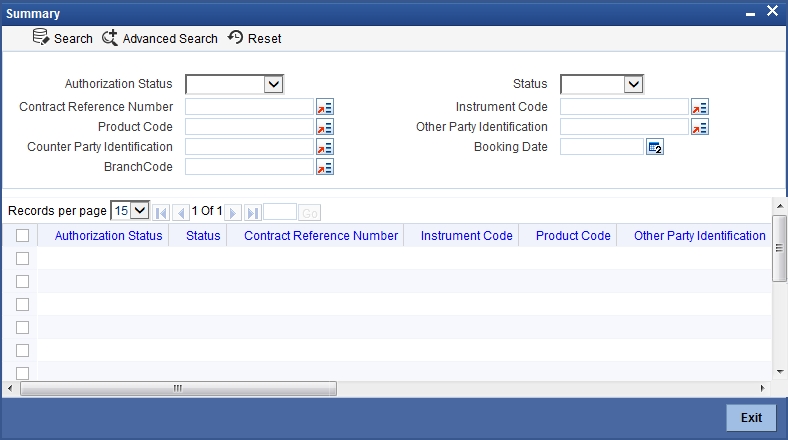The width and height of the screenshot is (788, 440).
Task: Sort by Product Code column header
Action: [573, 236]
